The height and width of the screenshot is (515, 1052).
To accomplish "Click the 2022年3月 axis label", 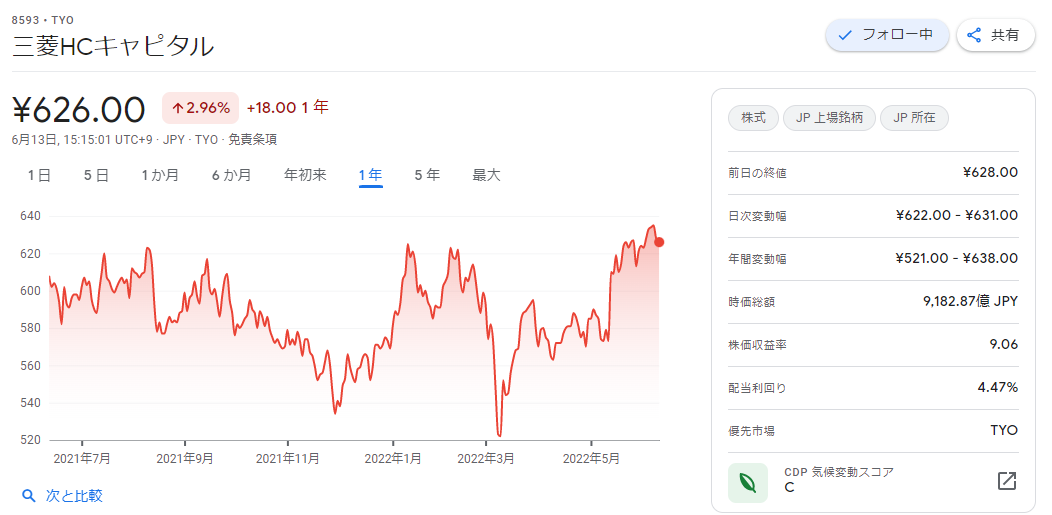I will [x=486, y=459].
